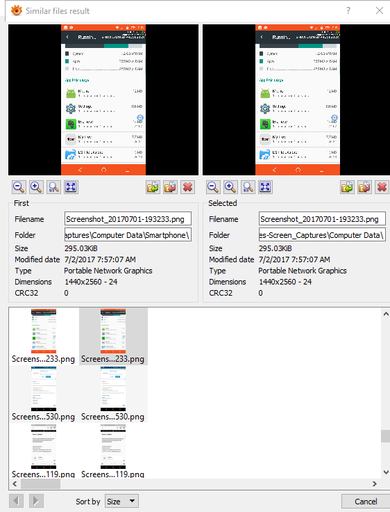The width and height of the screenshot is (390, 512).
Task: Set First preview to original size zoom
Action: click(53, 187)
